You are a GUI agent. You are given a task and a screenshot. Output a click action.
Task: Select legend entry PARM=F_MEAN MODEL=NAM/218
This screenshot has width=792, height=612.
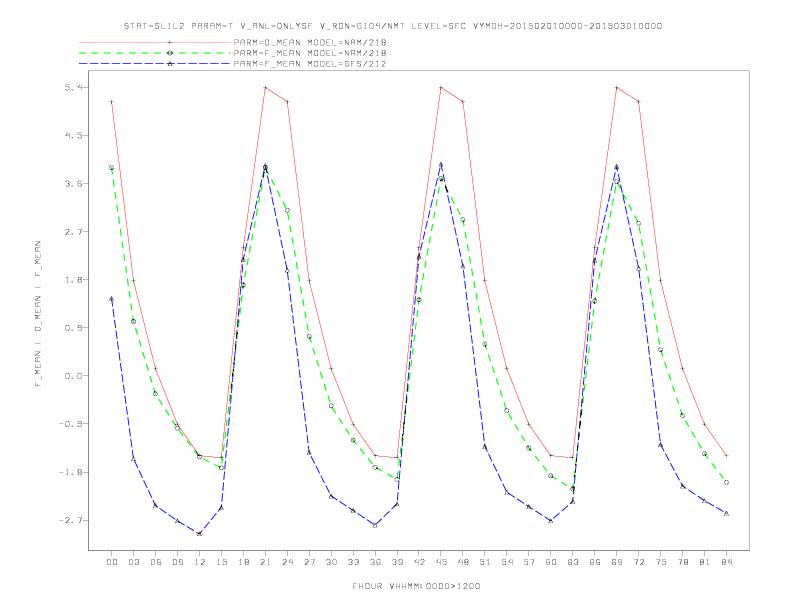(310, 53)
